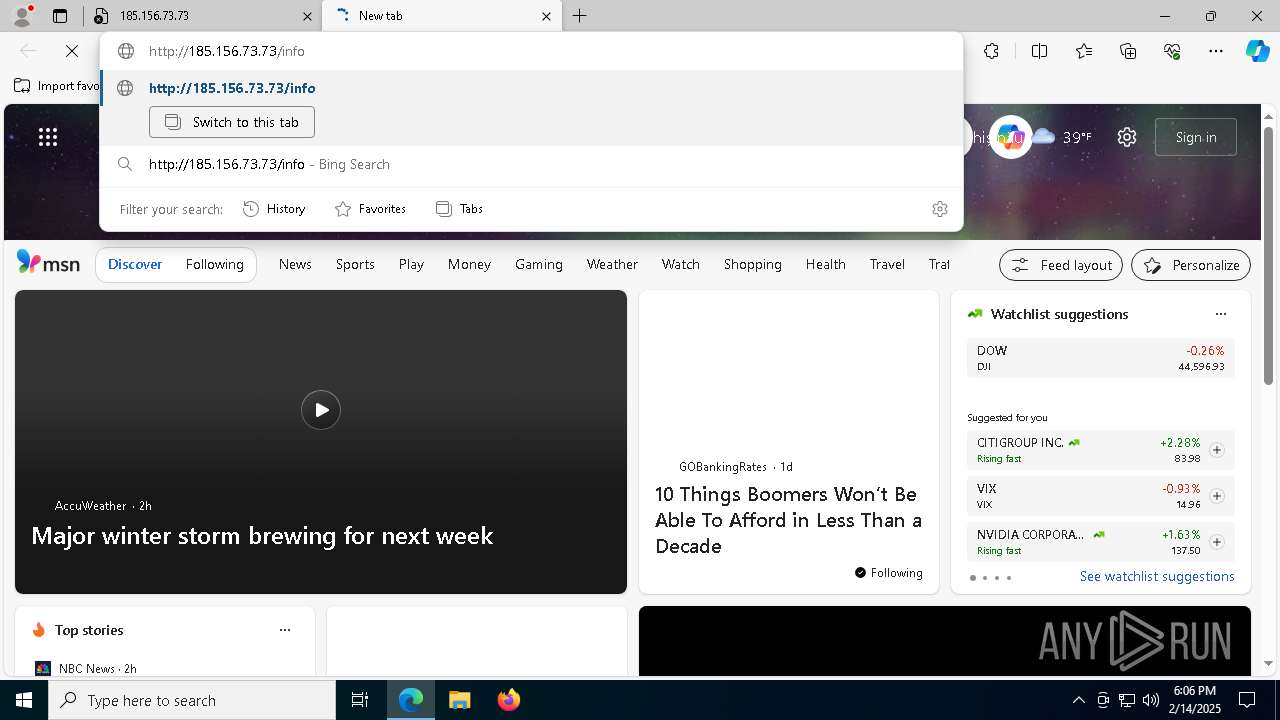Image resolution: width=1280 pixels, height=720 pixels.
Task: Open Task View on the taskbar
Action: tap(360, 700)
